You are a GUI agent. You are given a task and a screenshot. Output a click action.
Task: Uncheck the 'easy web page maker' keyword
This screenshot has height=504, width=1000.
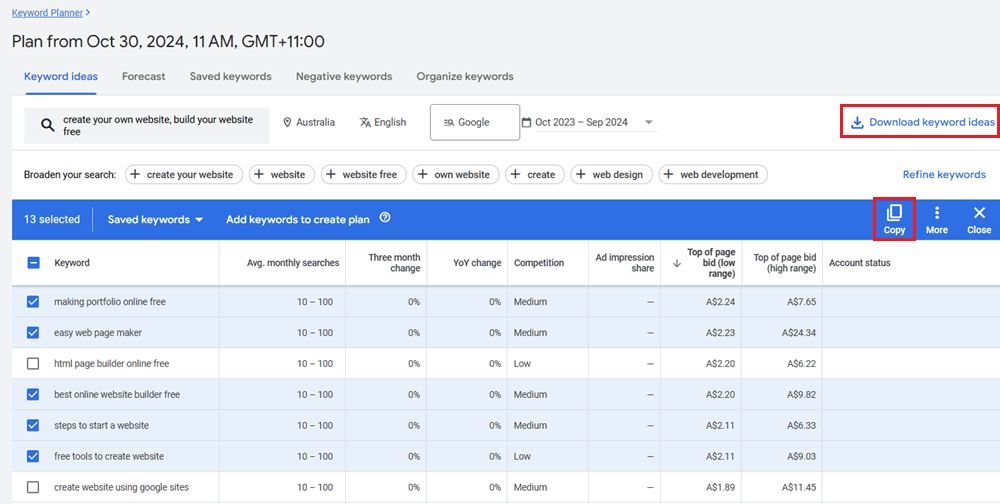coord(33,333)
